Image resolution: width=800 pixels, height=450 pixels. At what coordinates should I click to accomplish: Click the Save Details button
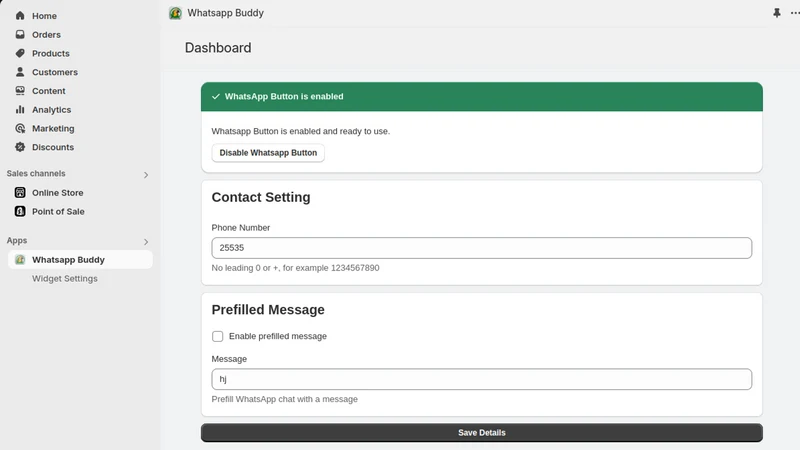click(482, 433)
